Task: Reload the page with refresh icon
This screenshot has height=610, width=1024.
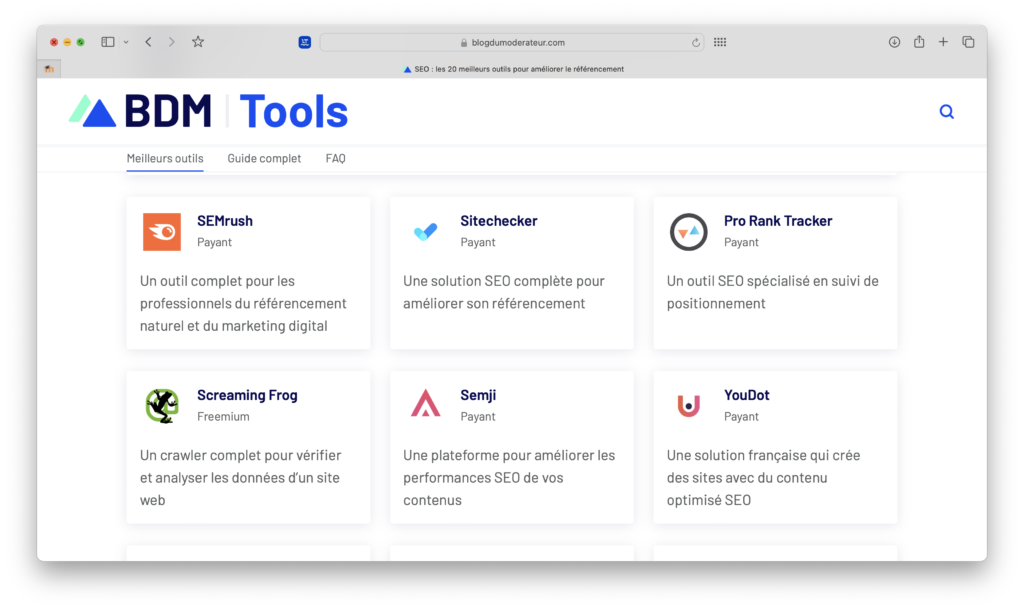Action: [x=696, y=42]
